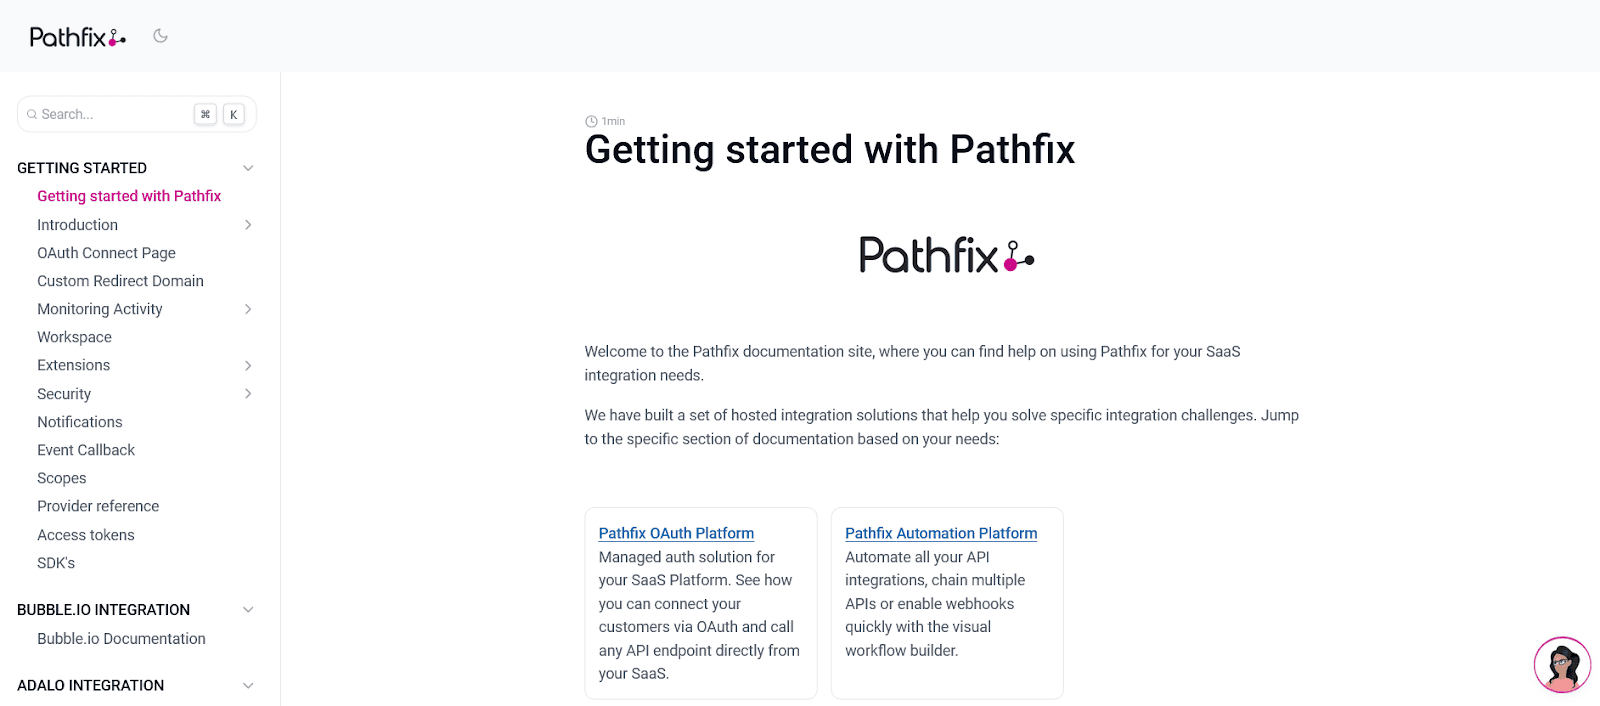The width and height of the screenshot is (1600, 706).
Task: Collapse the Bubble.io Integration section
Action: point(248,610)
